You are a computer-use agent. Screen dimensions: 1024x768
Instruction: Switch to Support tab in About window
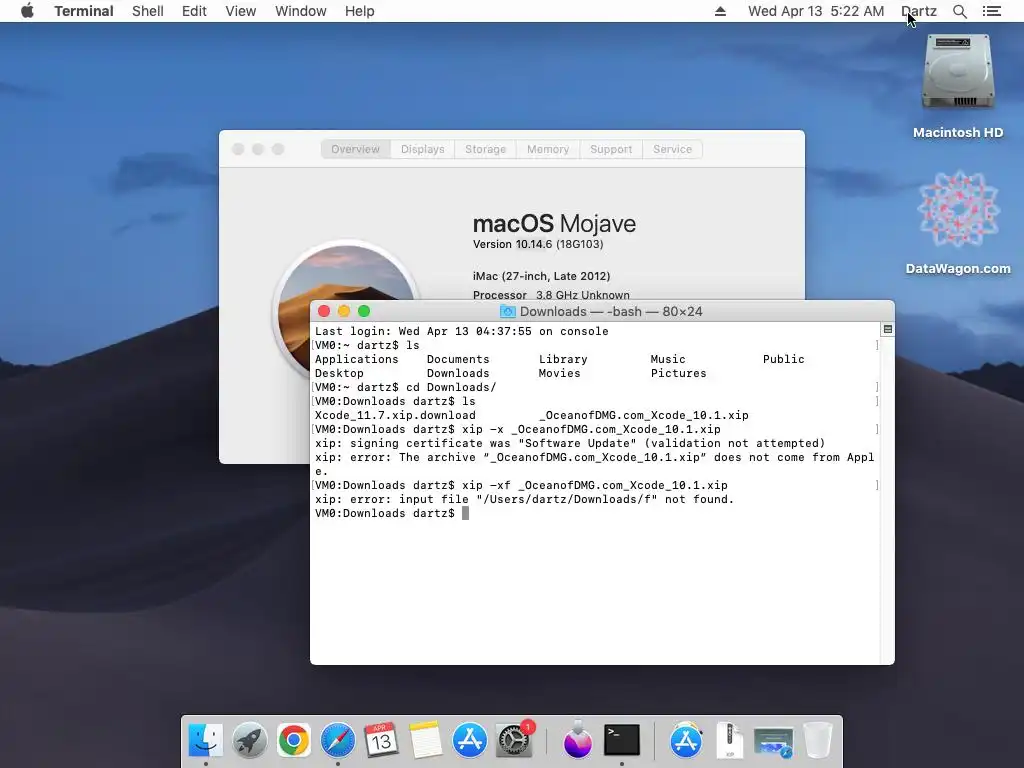click(x=611, y=149)
